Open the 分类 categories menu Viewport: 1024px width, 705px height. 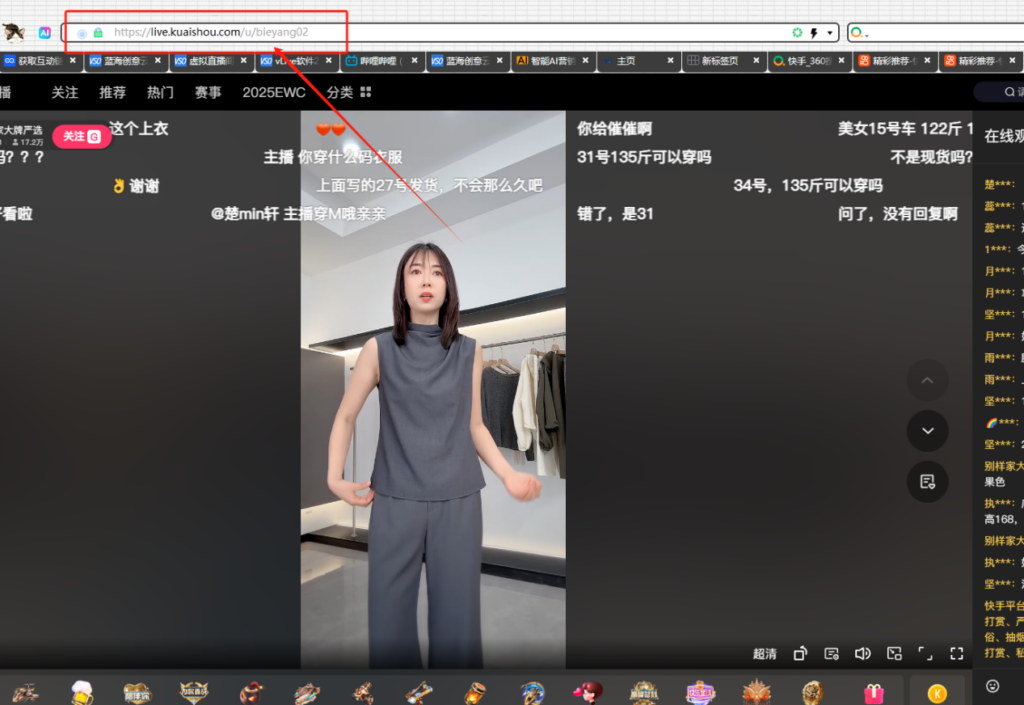click(x=348, y=92)
